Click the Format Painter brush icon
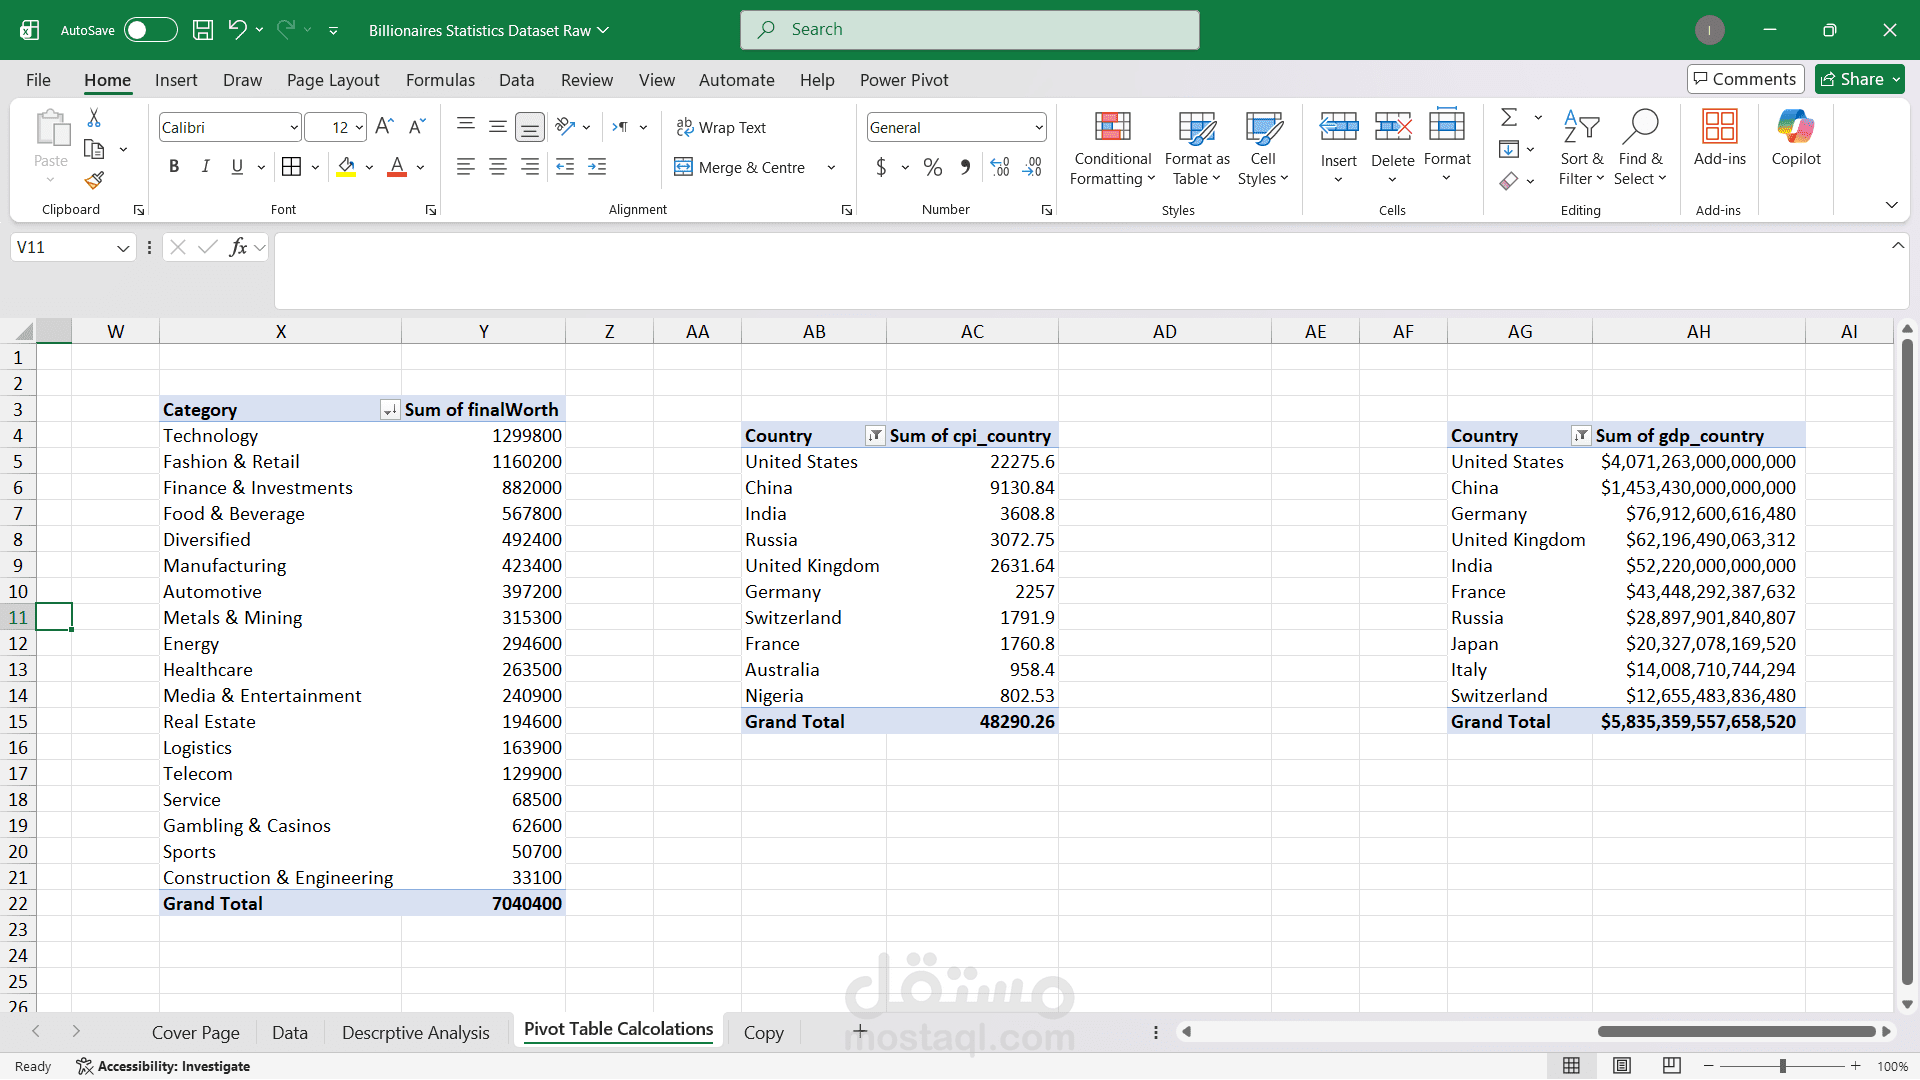Viewport: 1920px width, 1080px height. click(94, 180)
